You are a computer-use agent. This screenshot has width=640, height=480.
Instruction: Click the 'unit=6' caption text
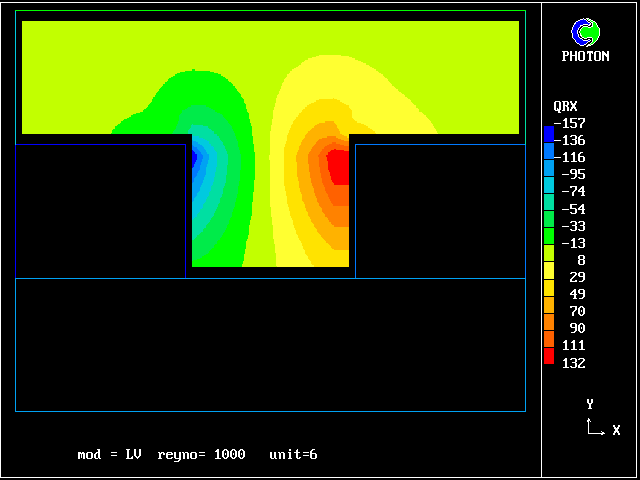[x=293, y=455]
